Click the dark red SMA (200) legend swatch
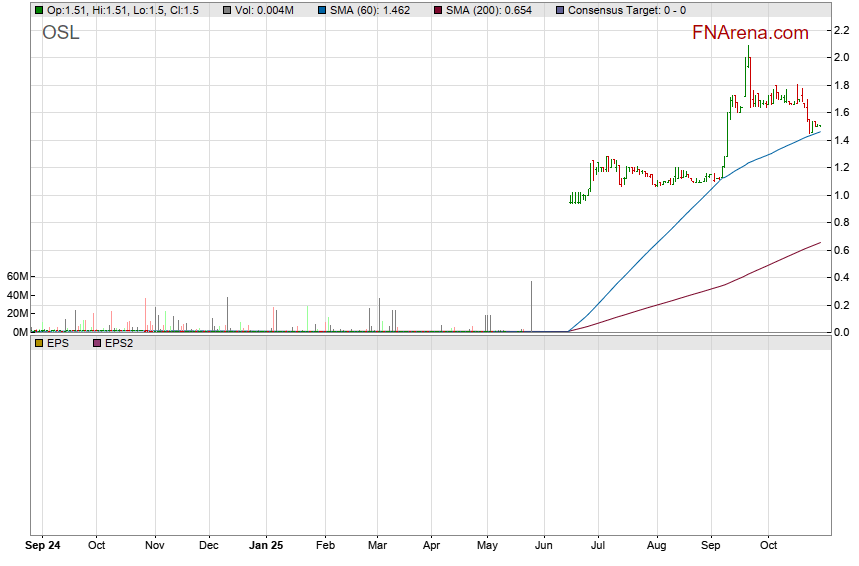Viewport: 859px width, 566px height. tap(439, 10)
